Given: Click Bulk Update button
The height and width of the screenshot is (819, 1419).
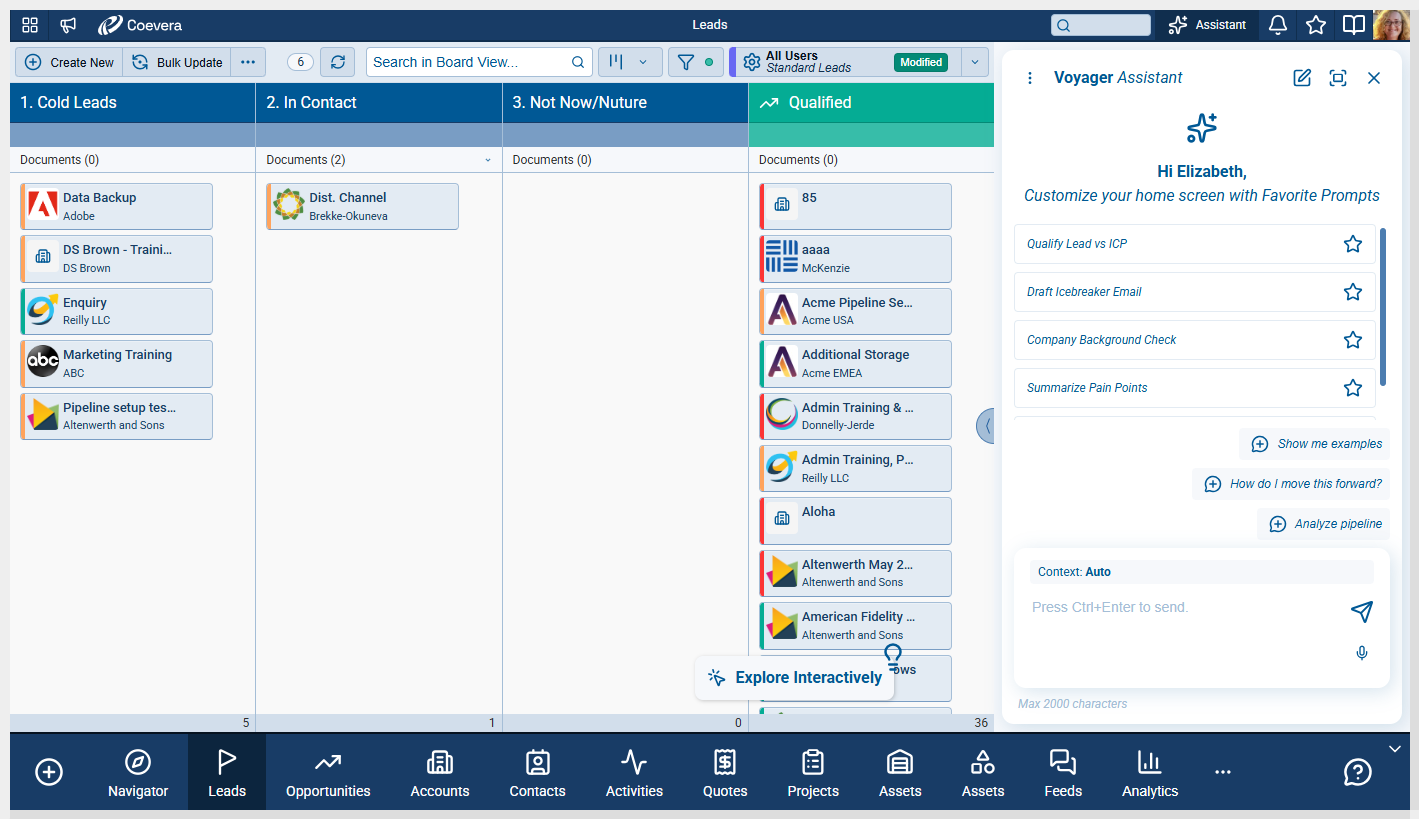Looking at the screenshot, I should pos(177,62).
